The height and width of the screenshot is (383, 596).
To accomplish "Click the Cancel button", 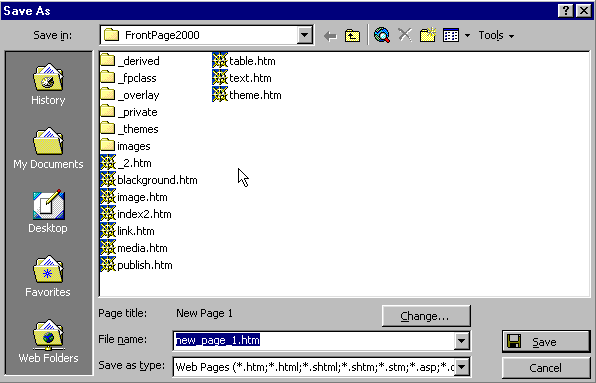I will coord(546,368).
